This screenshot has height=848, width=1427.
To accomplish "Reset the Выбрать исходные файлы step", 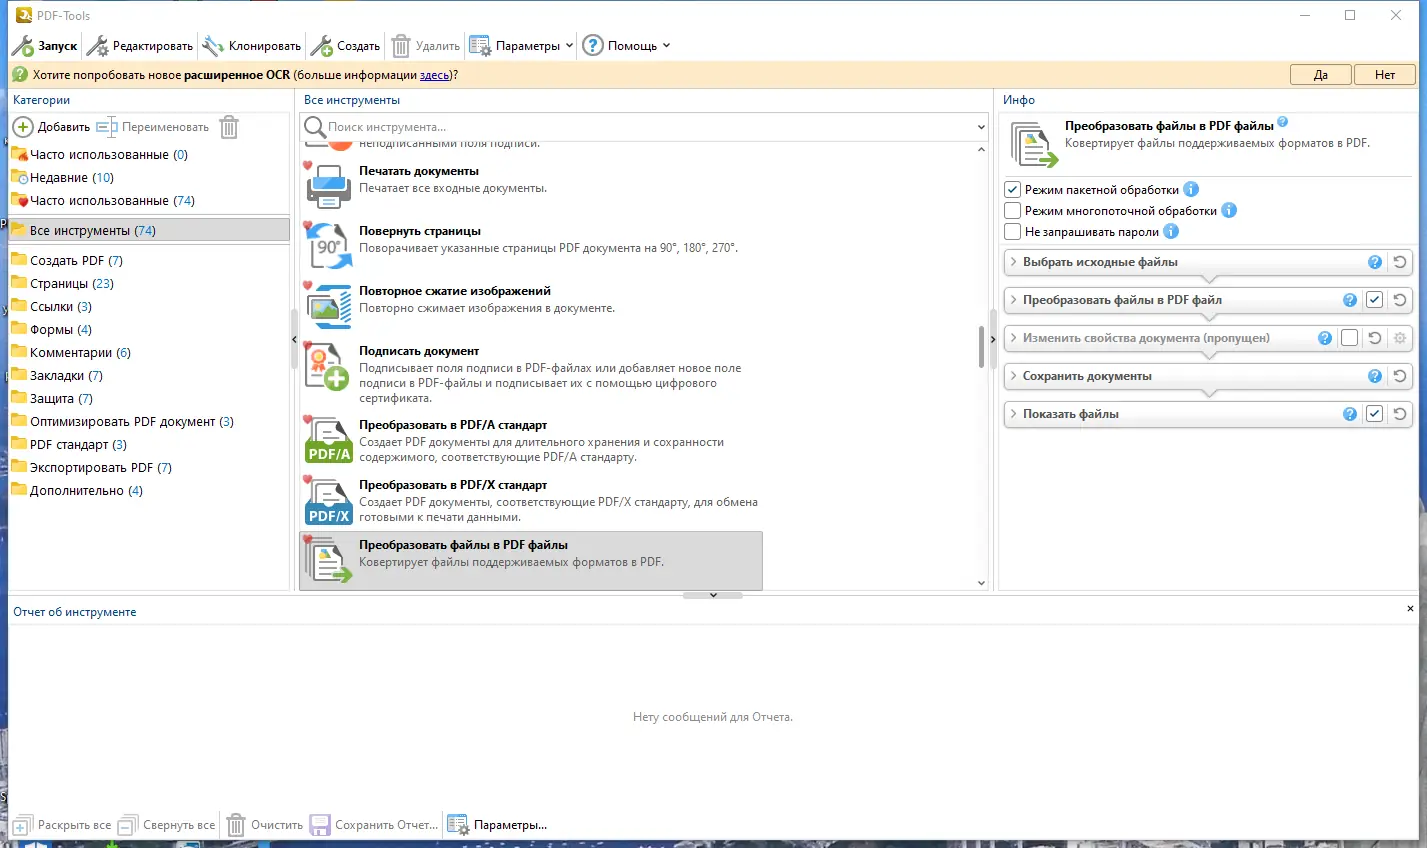I will coord(1400,262).
